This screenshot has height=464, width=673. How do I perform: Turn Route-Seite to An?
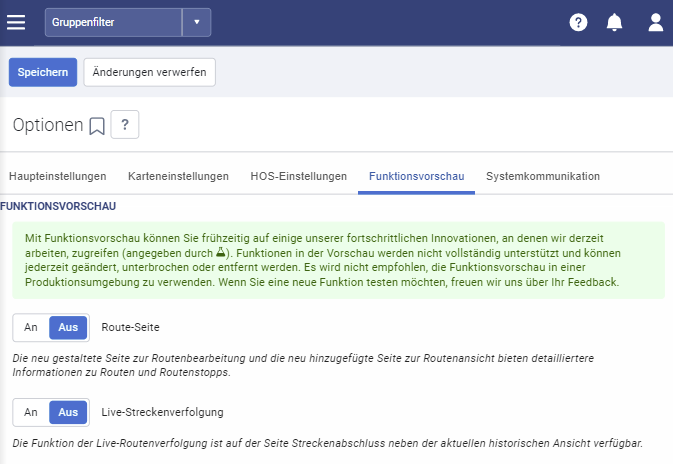(x=31, y=328)
